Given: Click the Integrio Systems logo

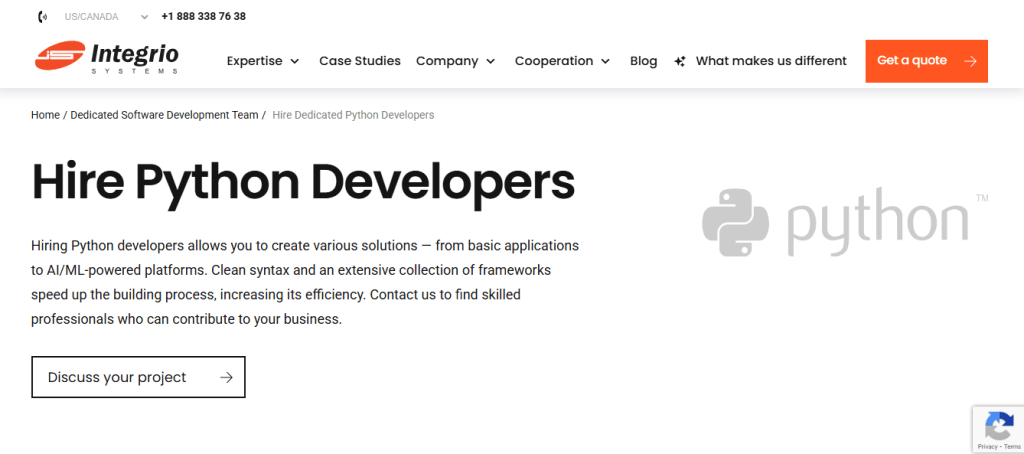Looking at the screenshot, I should click(107, 58).
